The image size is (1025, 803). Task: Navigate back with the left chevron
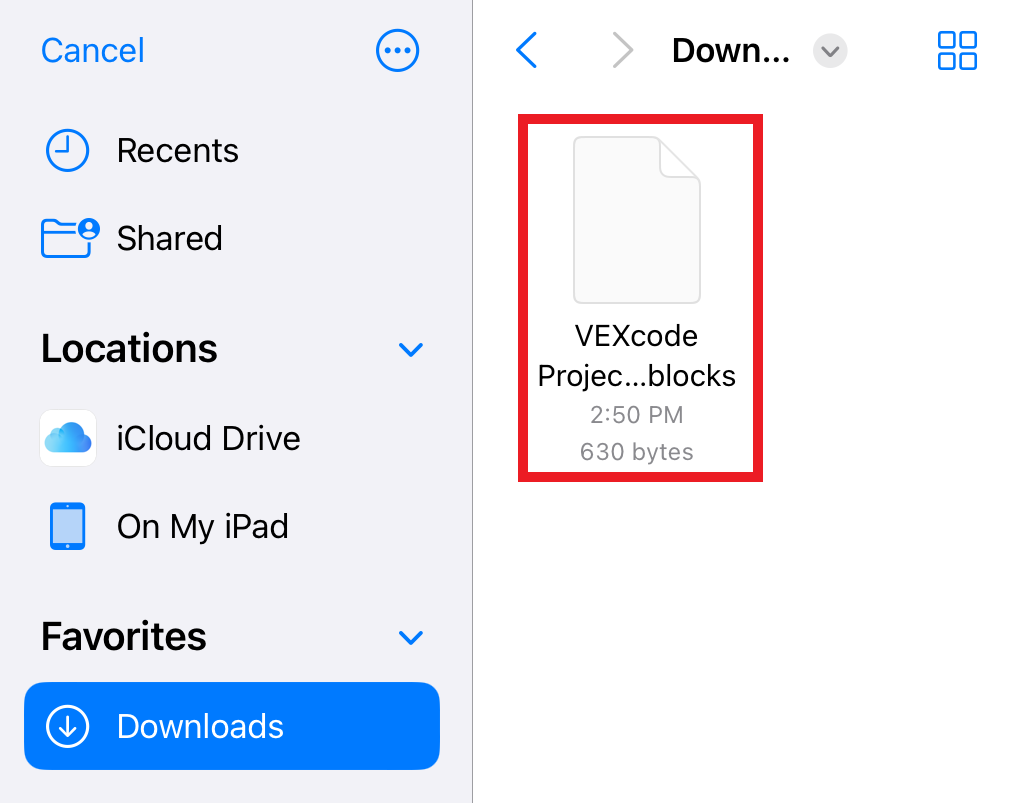tap(526, 50)
